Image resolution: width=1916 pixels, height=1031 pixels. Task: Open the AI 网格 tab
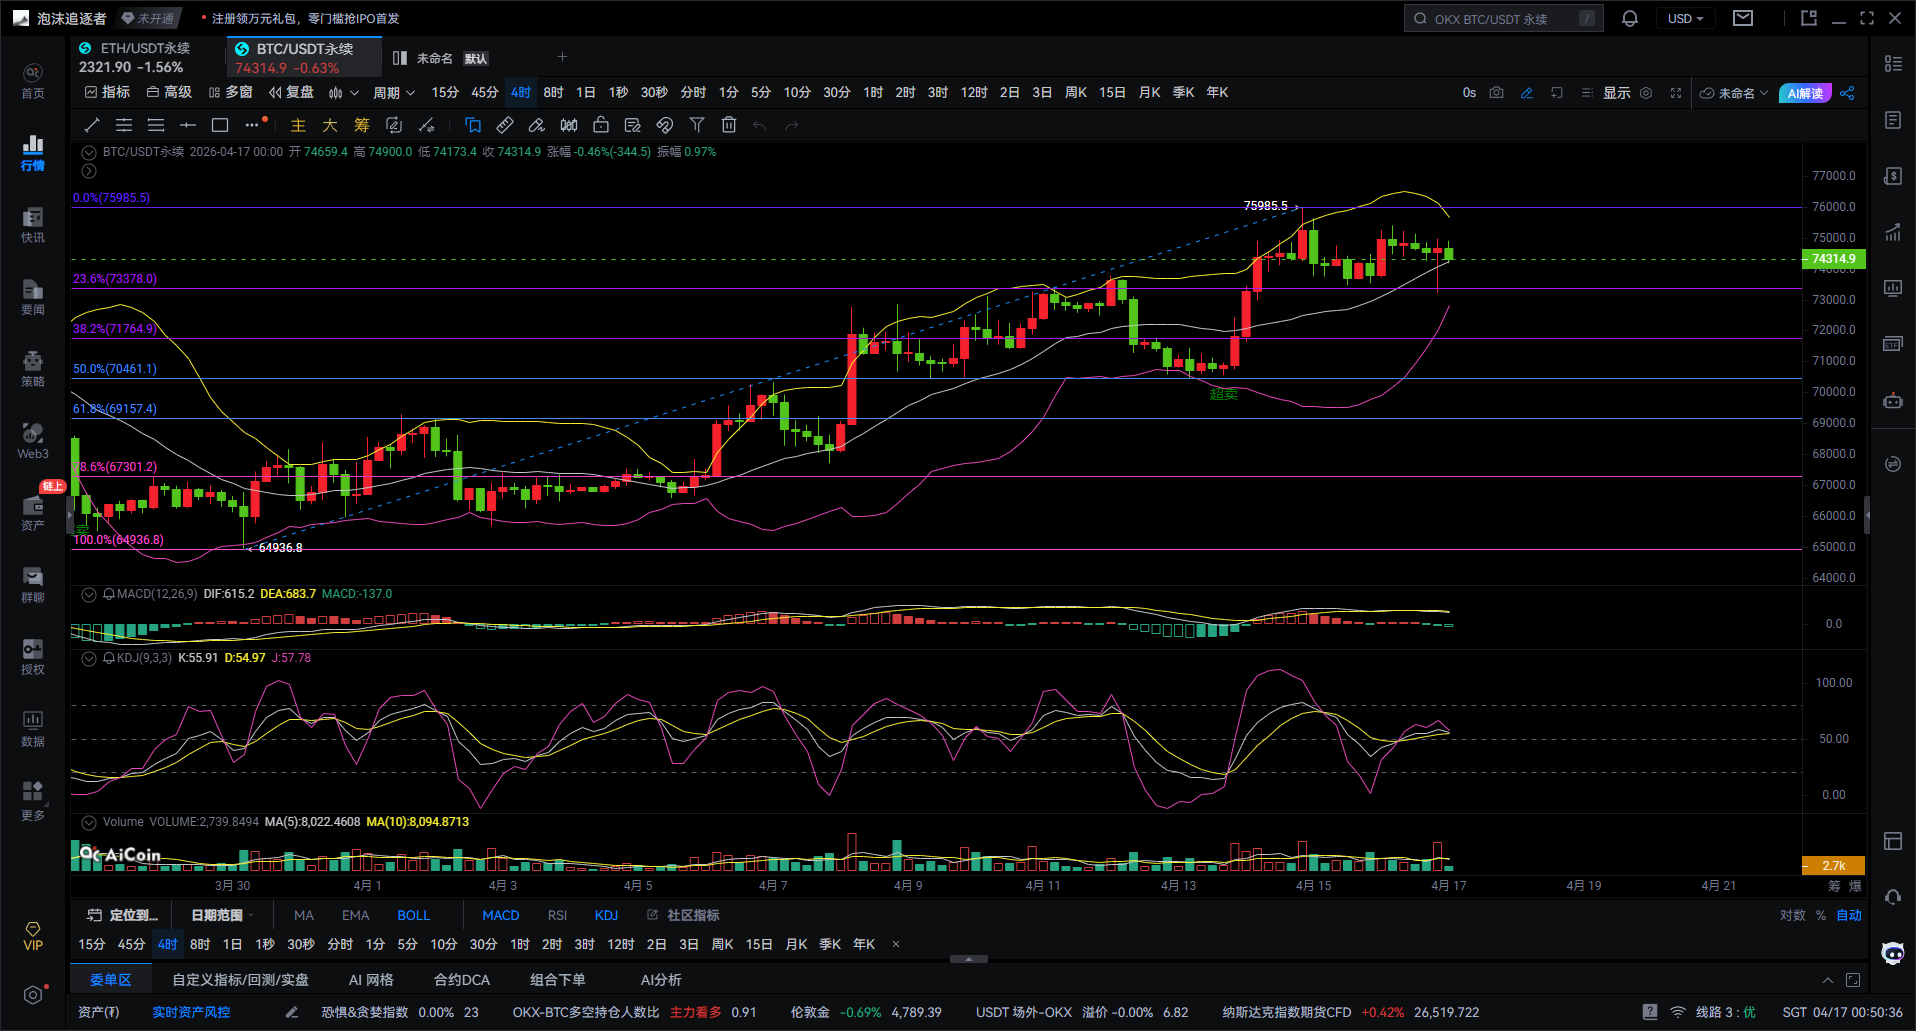tap(371, 980)
